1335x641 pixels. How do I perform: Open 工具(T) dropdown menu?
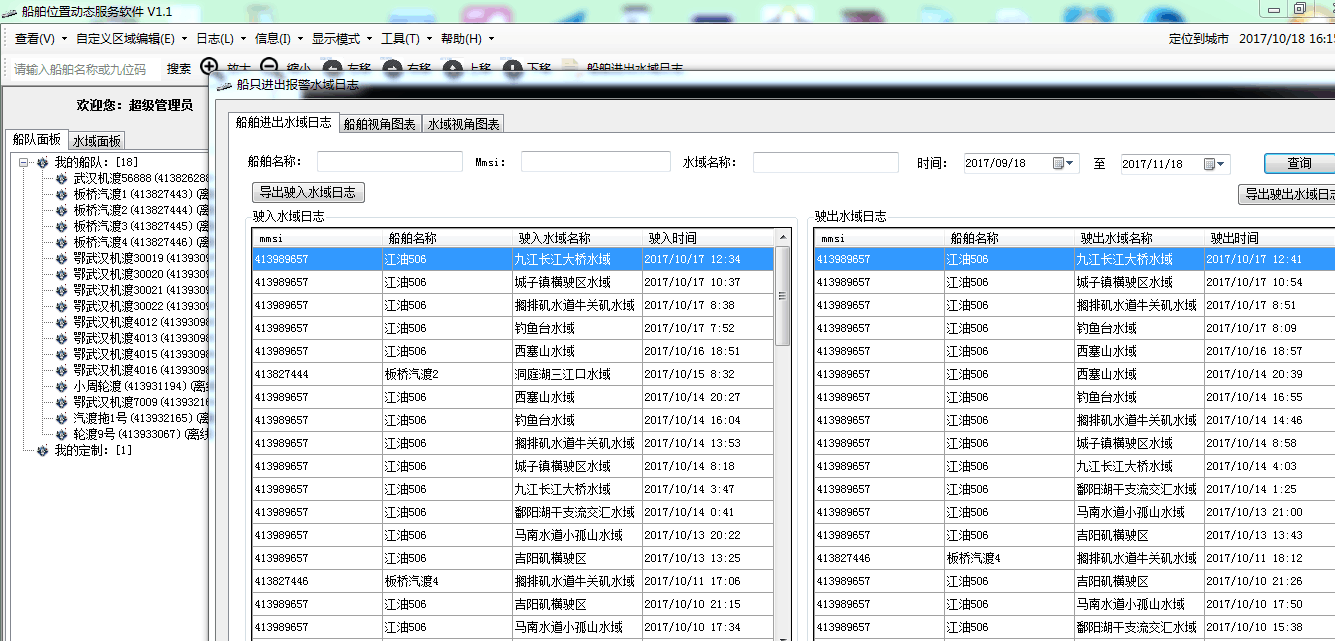click(x=405, y=39)
